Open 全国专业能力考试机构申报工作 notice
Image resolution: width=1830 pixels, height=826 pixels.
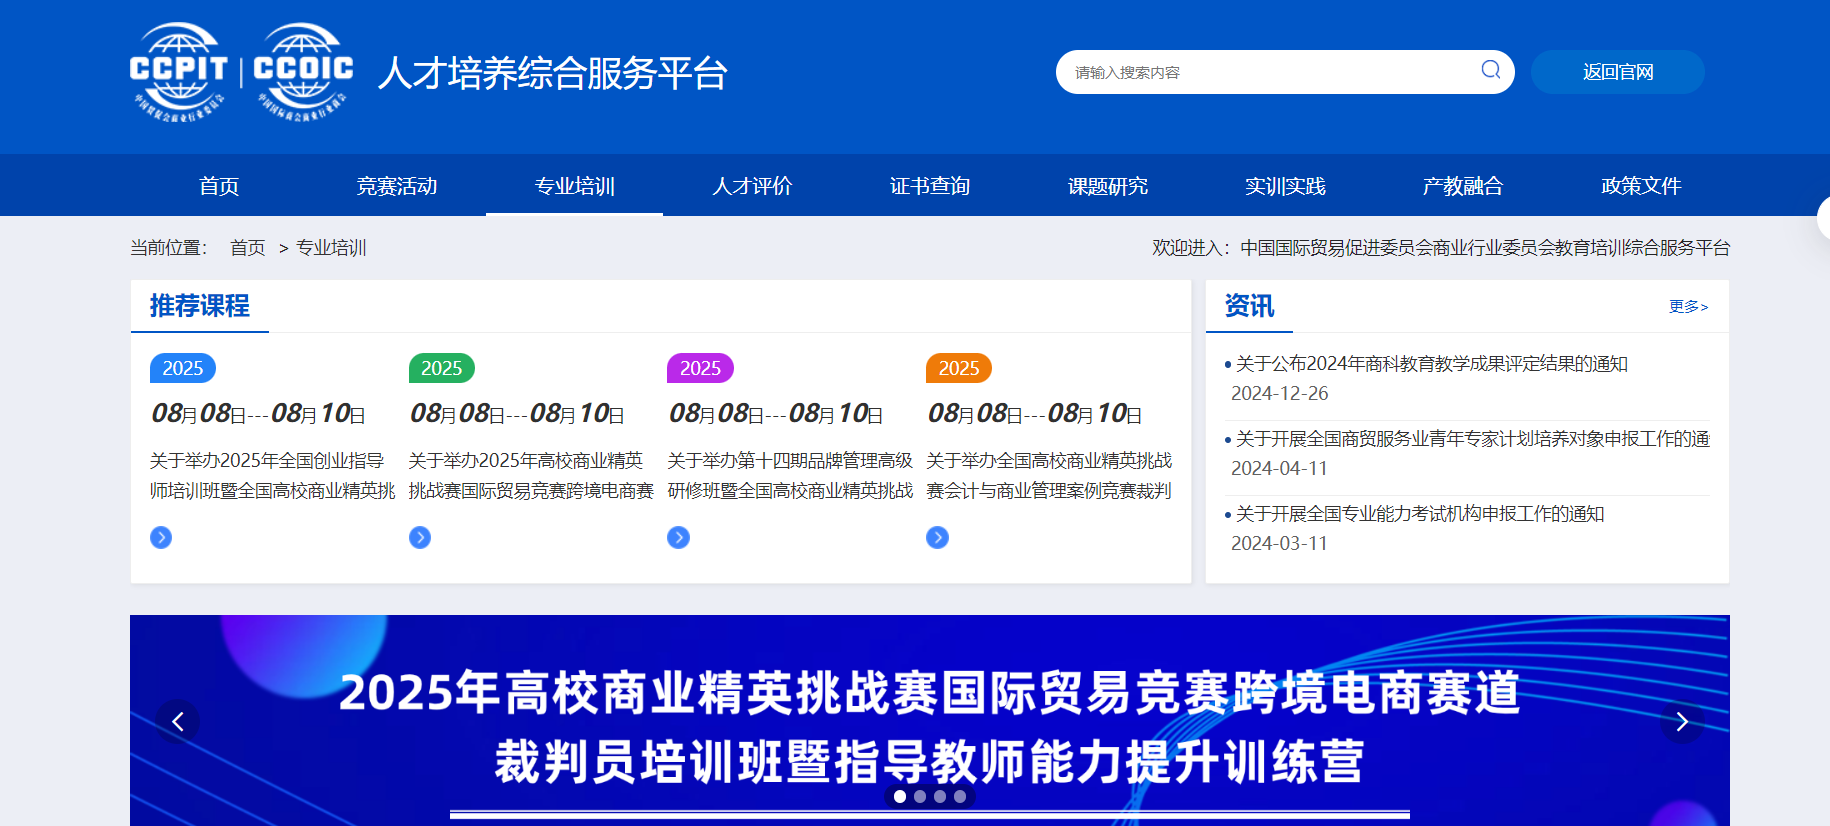pos(1420,514)
